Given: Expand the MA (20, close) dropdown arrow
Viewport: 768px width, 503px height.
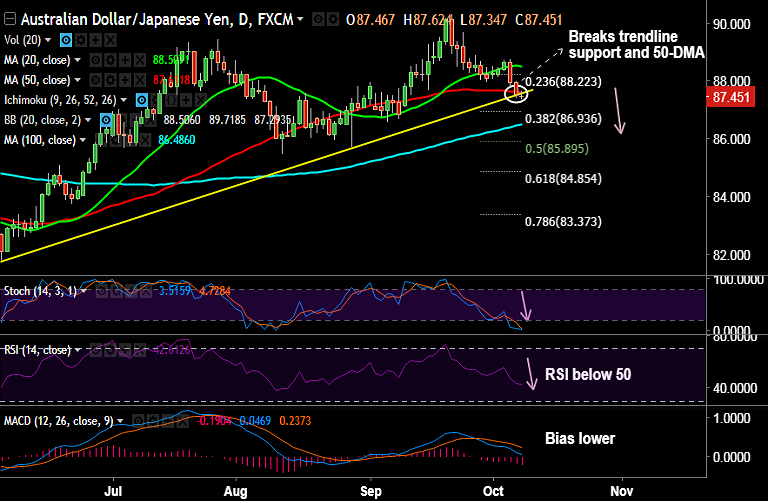Looking at the screenshot, I should 77,60.
